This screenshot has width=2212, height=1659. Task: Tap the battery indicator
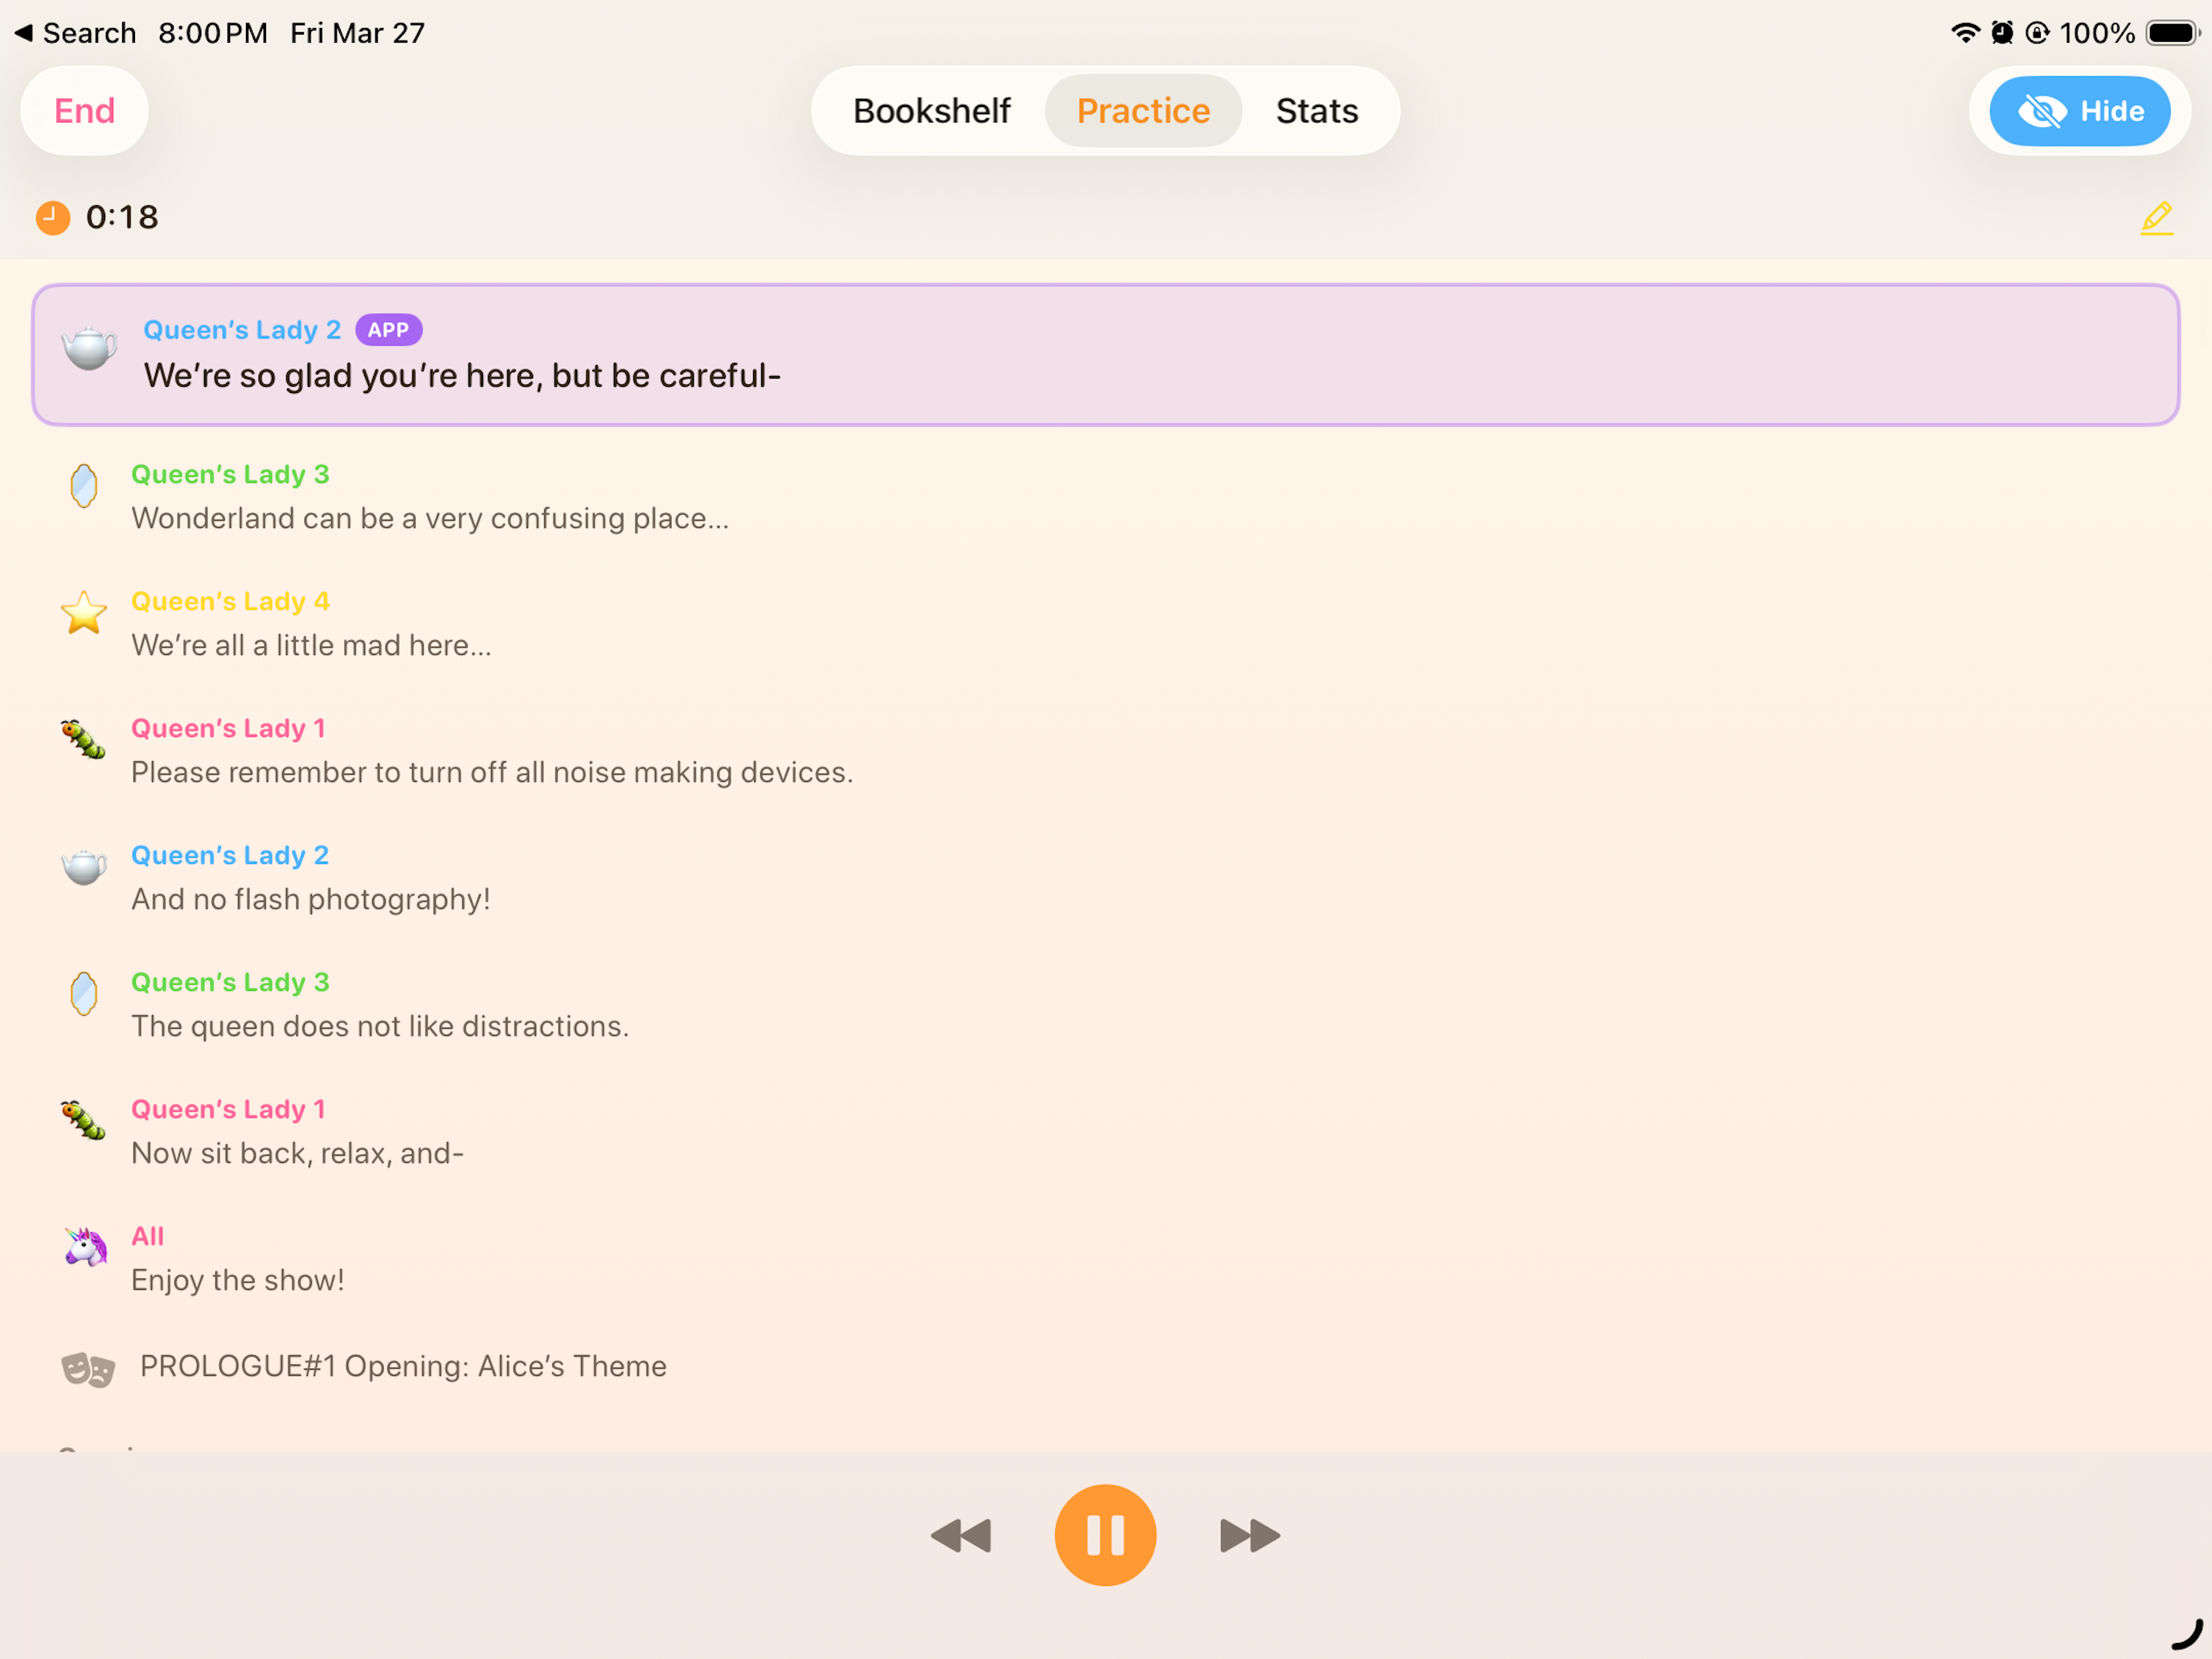click(2172, 33)
